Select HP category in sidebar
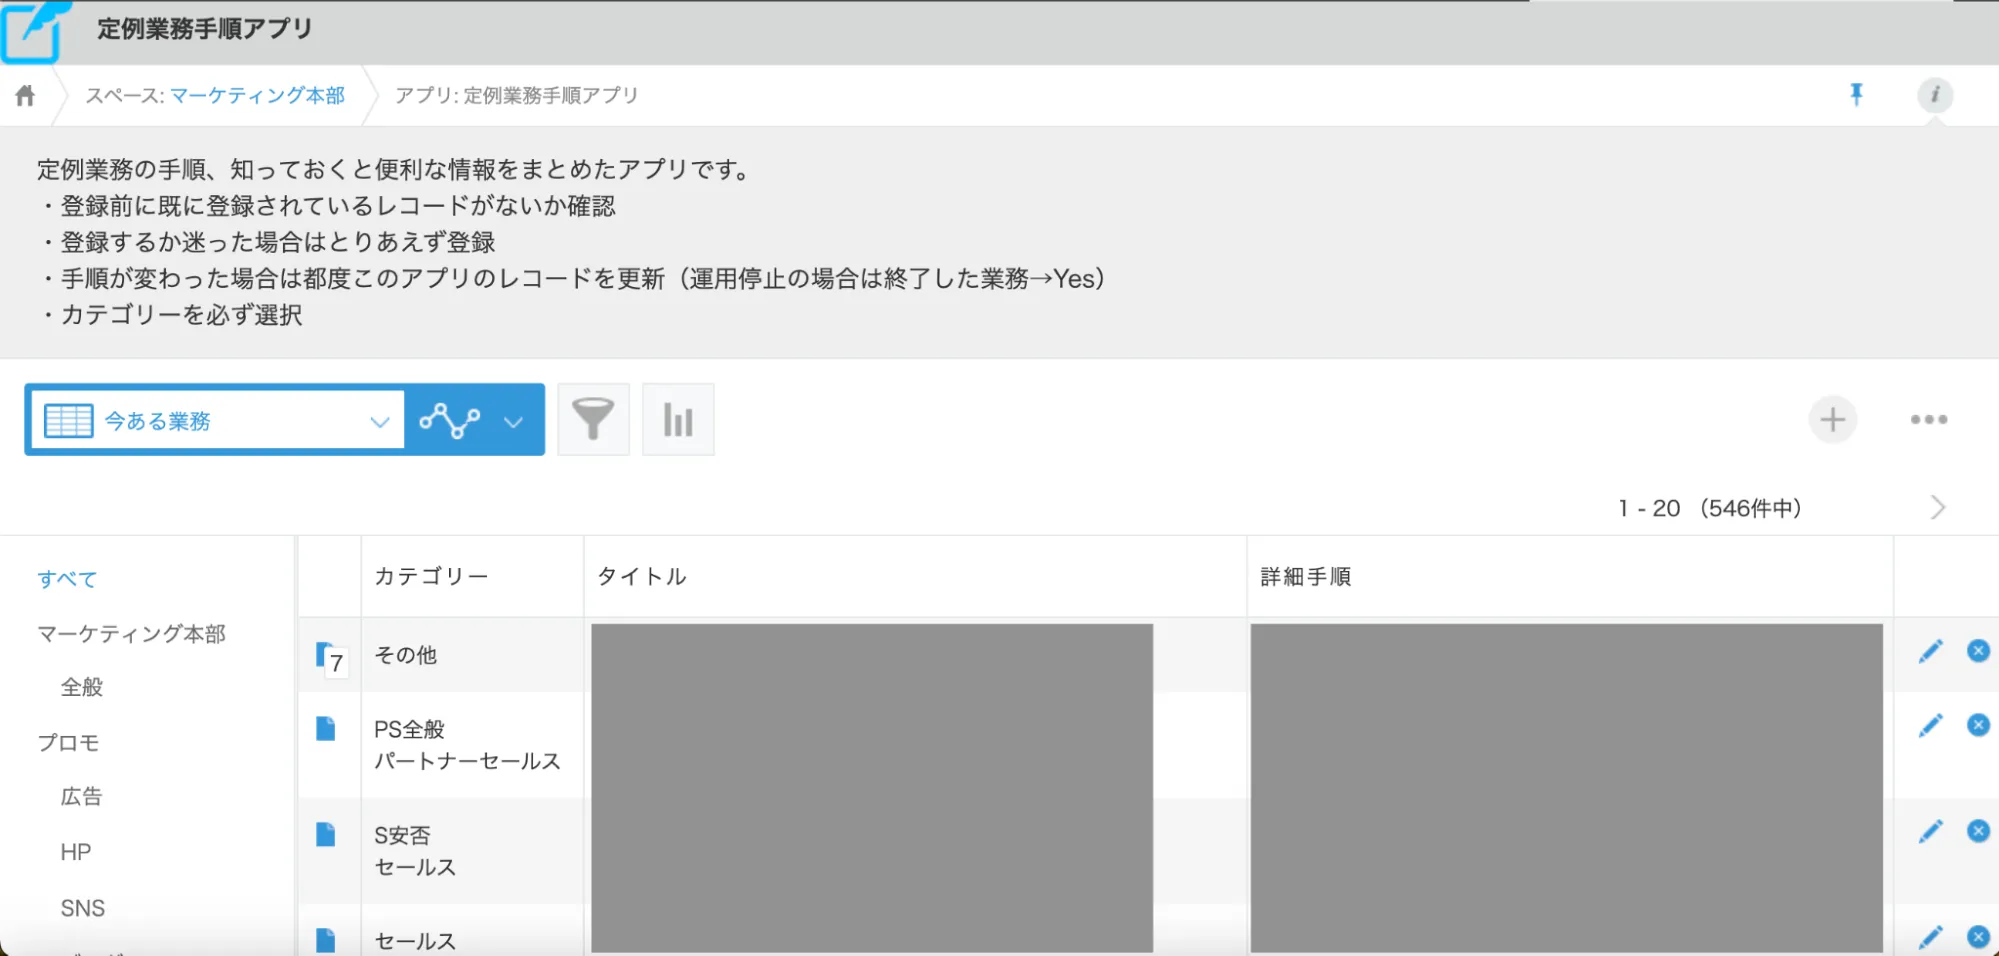 point(75,852)
